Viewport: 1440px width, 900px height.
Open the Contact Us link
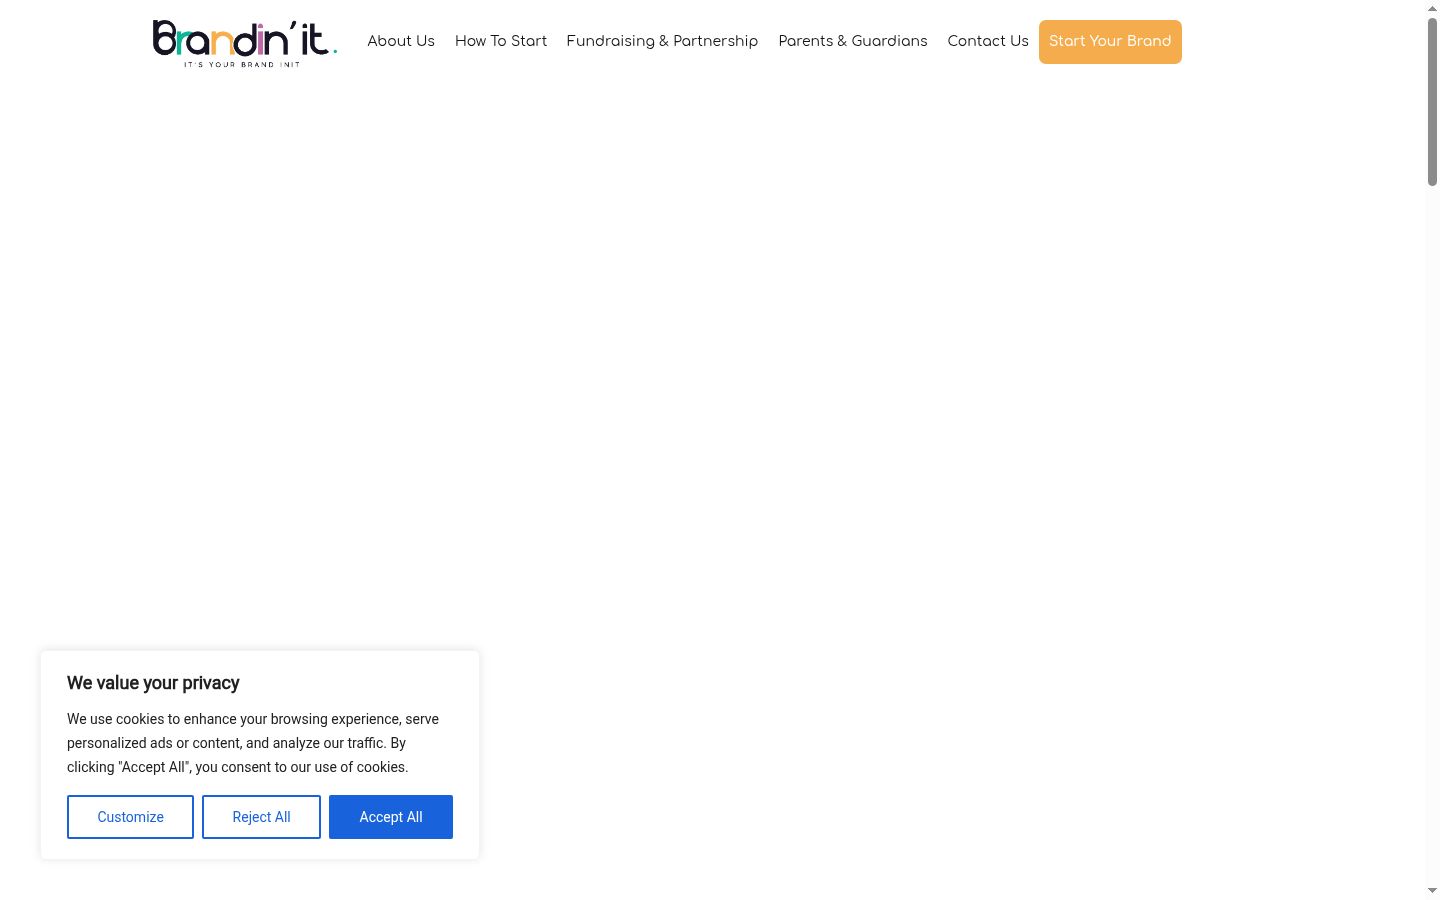point(988,41)
